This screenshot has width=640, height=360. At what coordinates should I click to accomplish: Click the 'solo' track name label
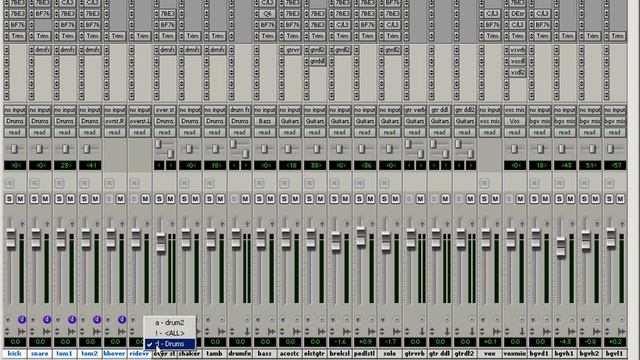[389, 353]
